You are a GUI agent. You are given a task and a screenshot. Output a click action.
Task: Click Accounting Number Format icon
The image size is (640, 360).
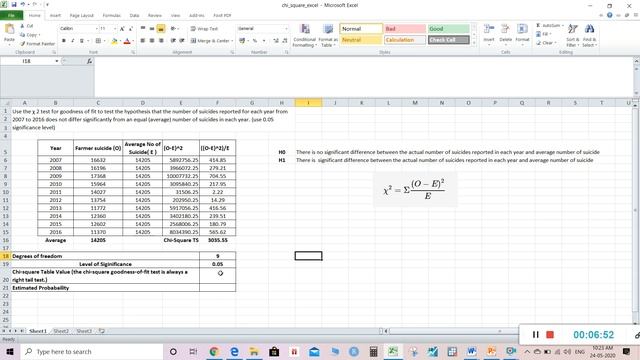[x=242, y=40]
